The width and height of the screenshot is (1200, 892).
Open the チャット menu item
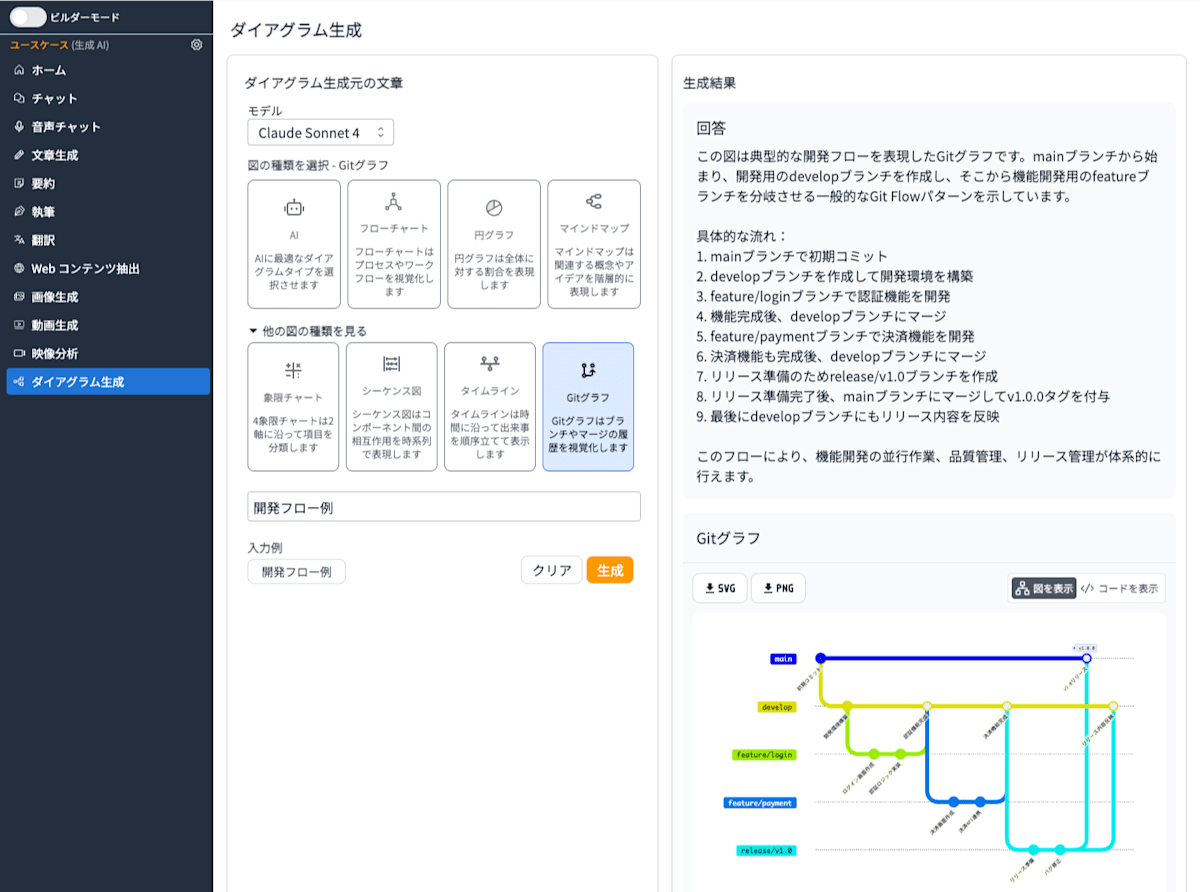(x=108, y=98)
